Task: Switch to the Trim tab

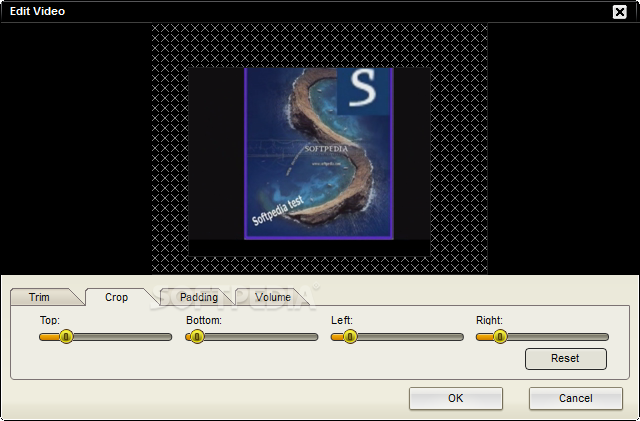Action: [40, 297]
